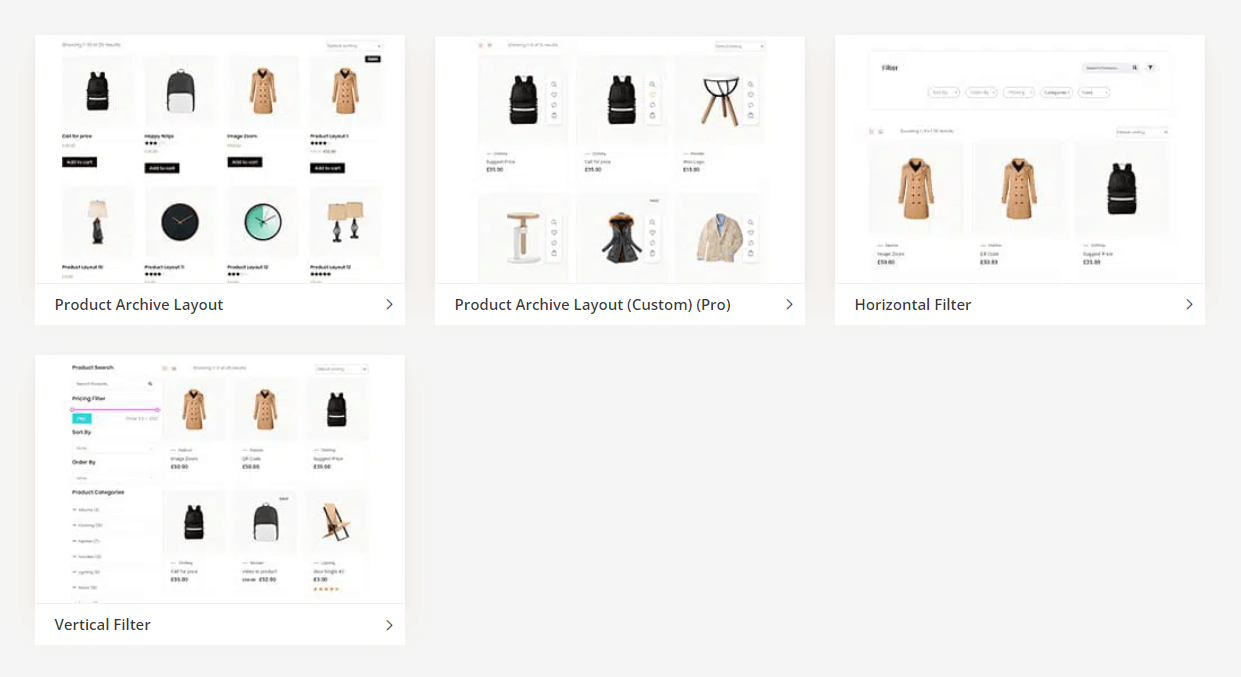1241x677 pixels.
Task: Open the filter funnel icon beside the search box
Action: pyautogui.click(x=1150, y=67)
